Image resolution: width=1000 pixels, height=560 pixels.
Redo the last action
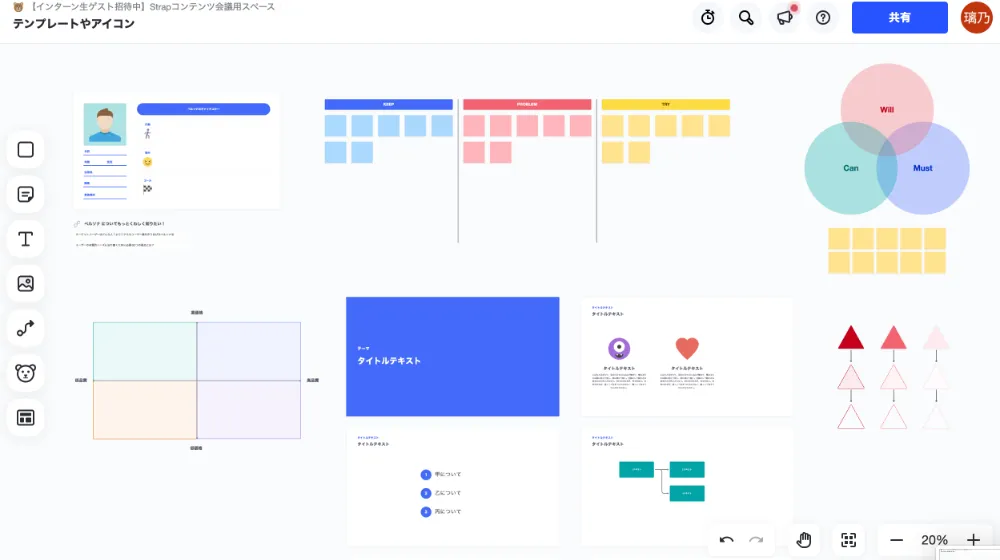(756, 540)
